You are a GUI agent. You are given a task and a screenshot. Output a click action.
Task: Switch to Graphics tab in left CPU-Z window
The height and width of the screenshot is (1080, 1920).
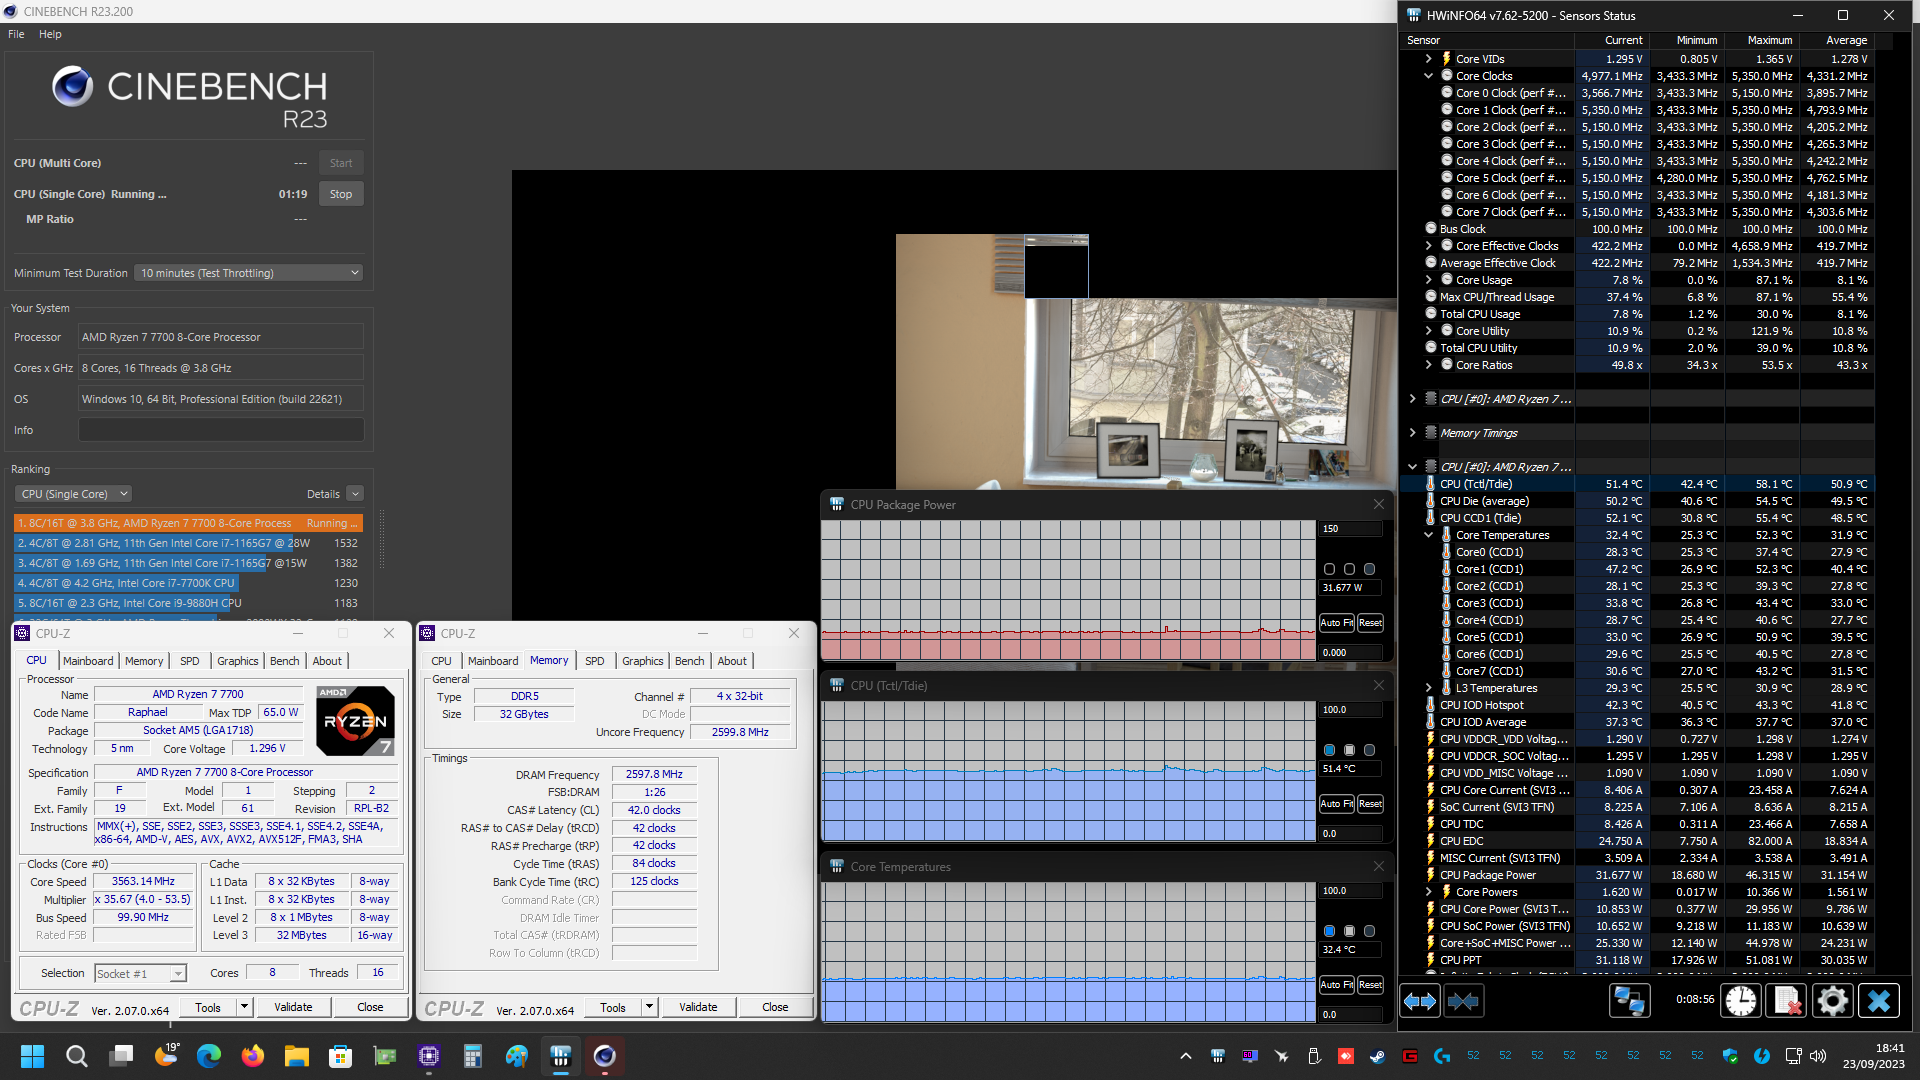(237, 661)
